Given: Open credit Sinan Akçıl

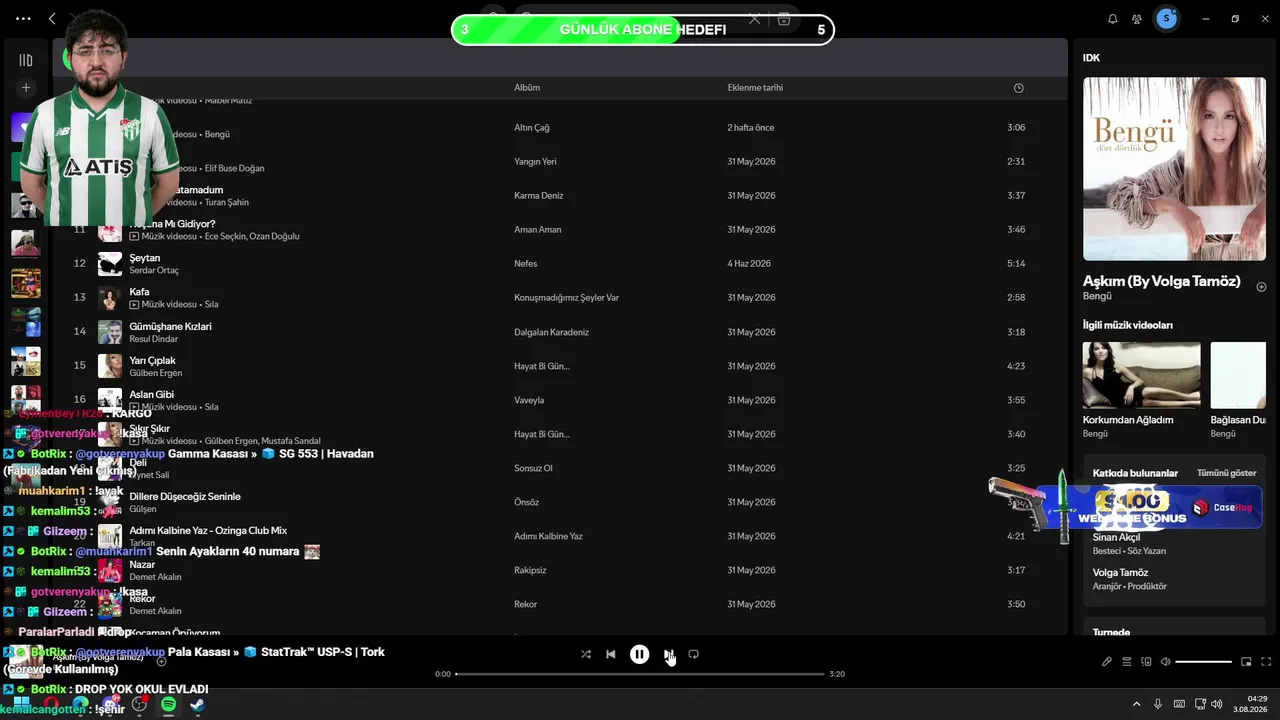Looking at the screenshot, I should click(x=1117, y=538).
